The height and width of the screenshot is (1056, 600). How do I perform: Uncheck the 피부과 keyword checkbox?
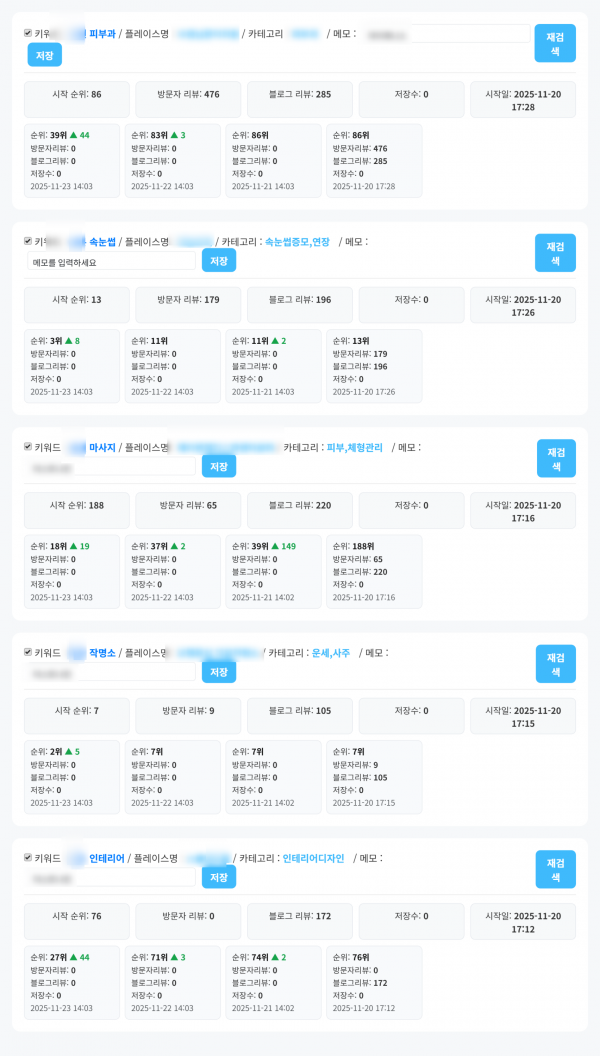click(x=28, y=33)
